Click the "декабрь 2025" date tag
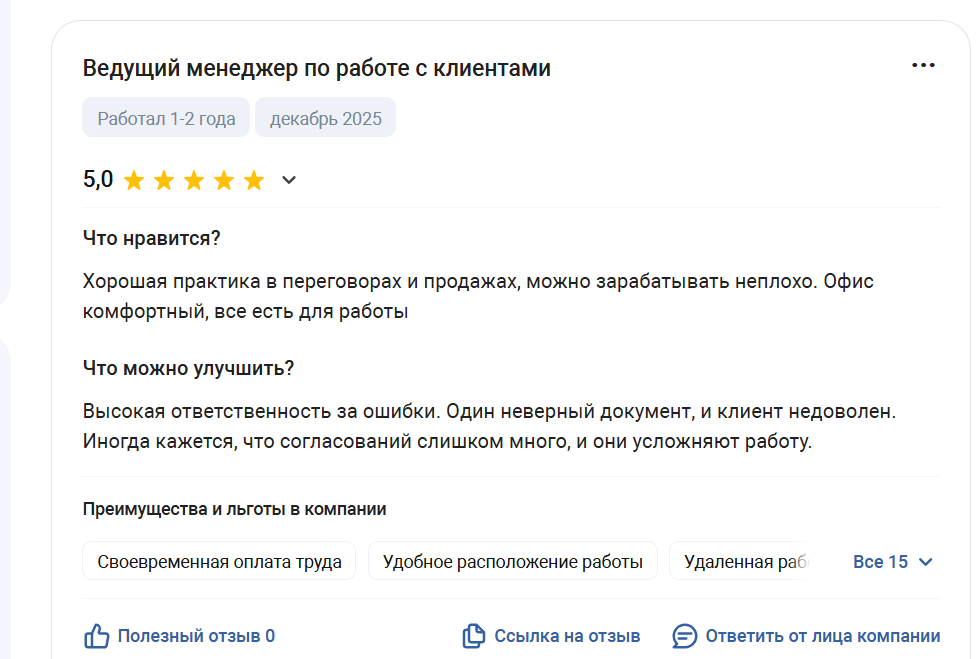This screenshot has height=659, width=980. [325, 118]
